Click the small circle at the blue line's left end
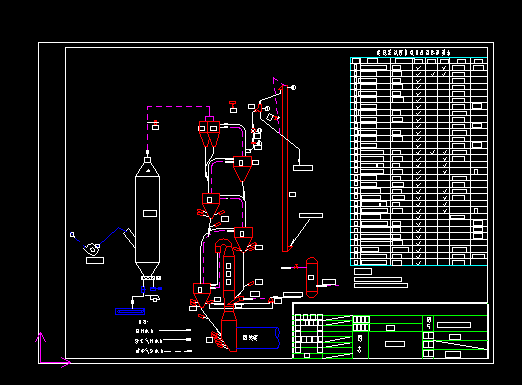Screen dimensions: 522x385 (x=72, y=235)
